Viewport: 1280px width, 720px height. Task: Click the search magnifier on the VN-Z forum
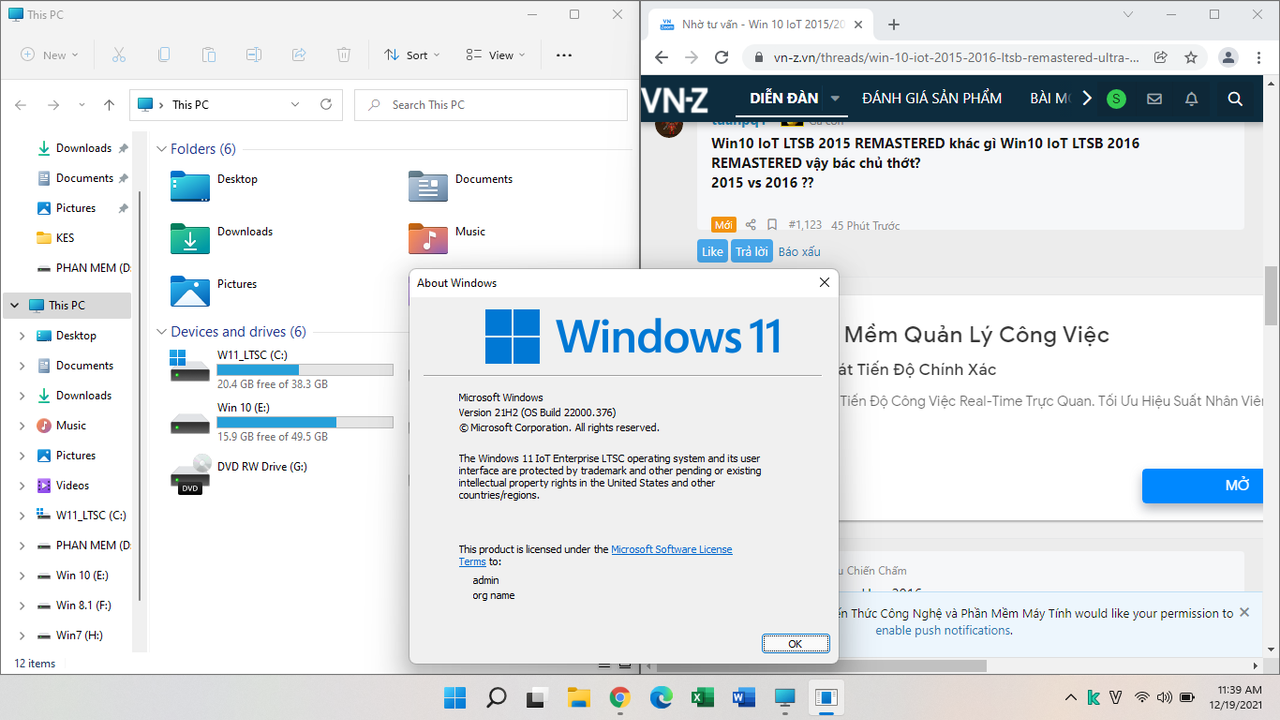1235,98
